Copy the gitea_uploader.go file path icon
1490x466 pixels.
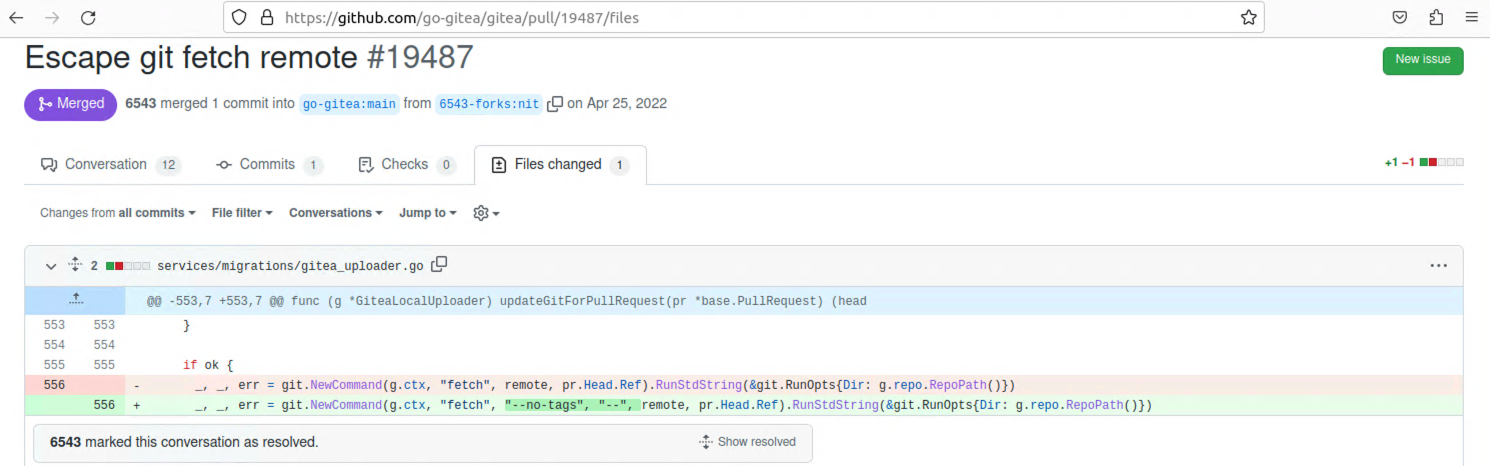click(439, 265)
